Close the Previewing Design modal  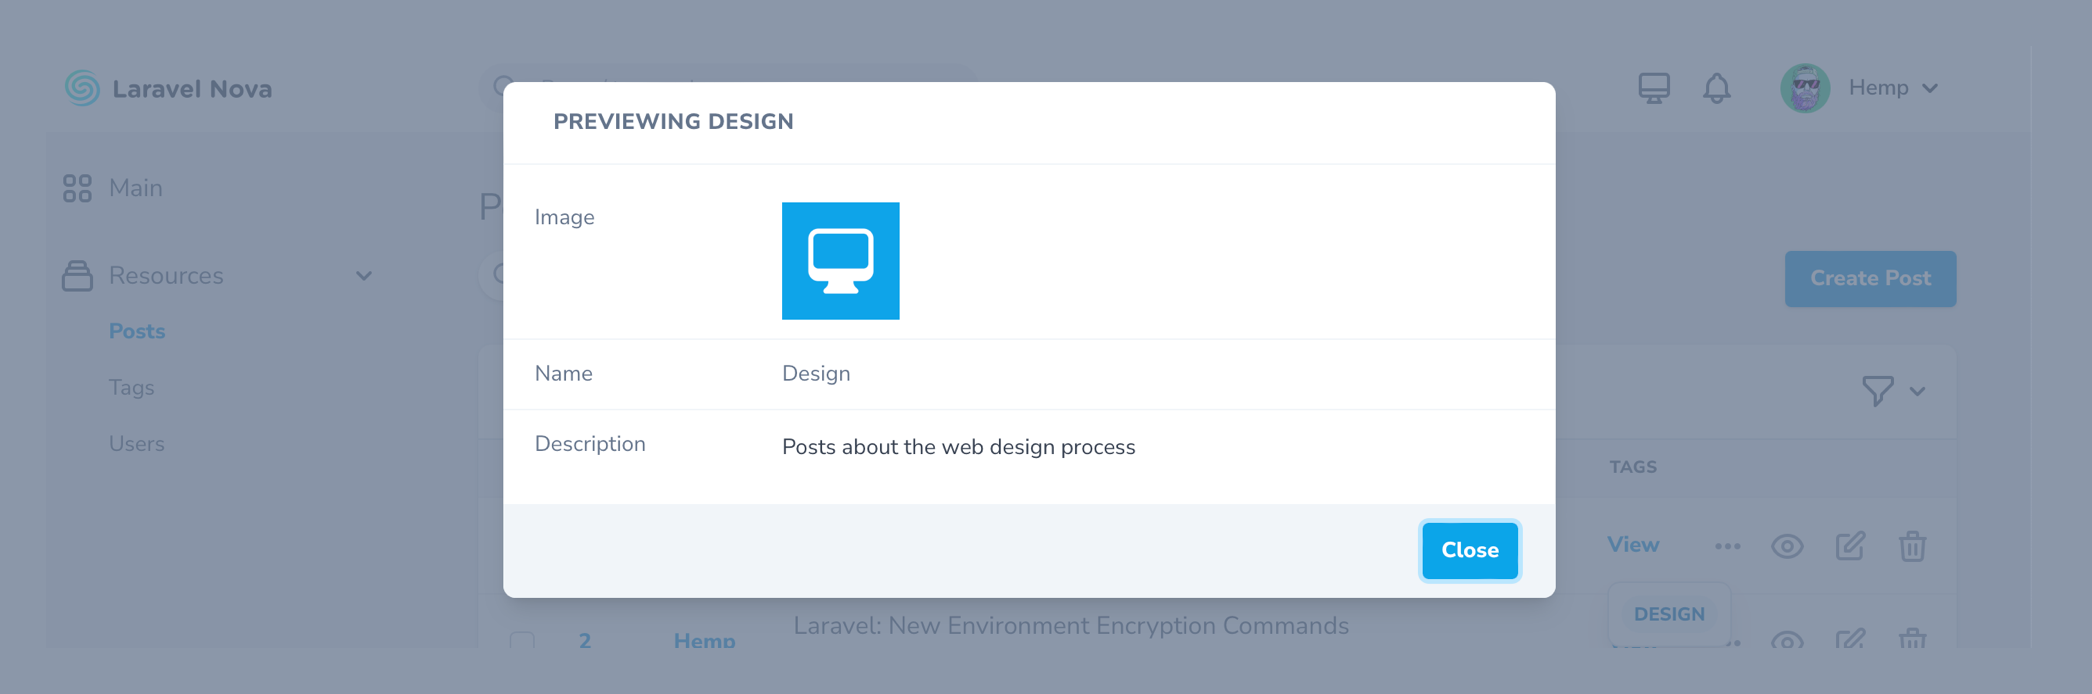(1469, 550)
